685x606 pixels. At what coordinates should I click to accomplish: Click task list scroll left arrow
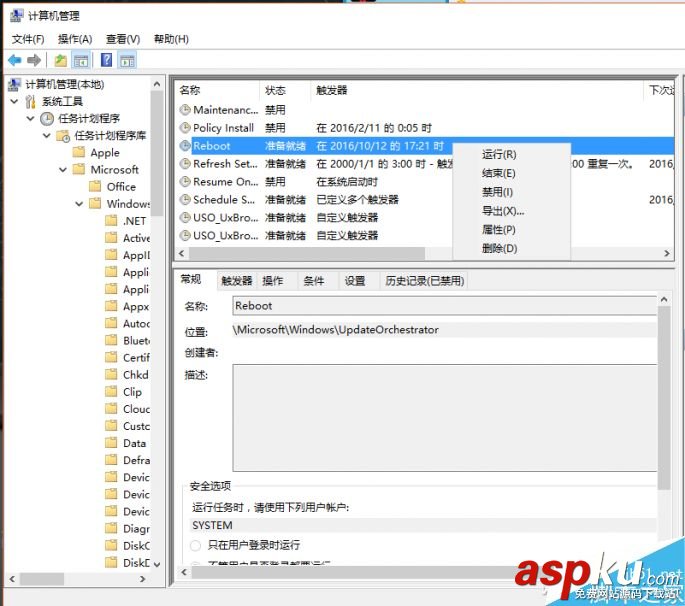point(182,253)
